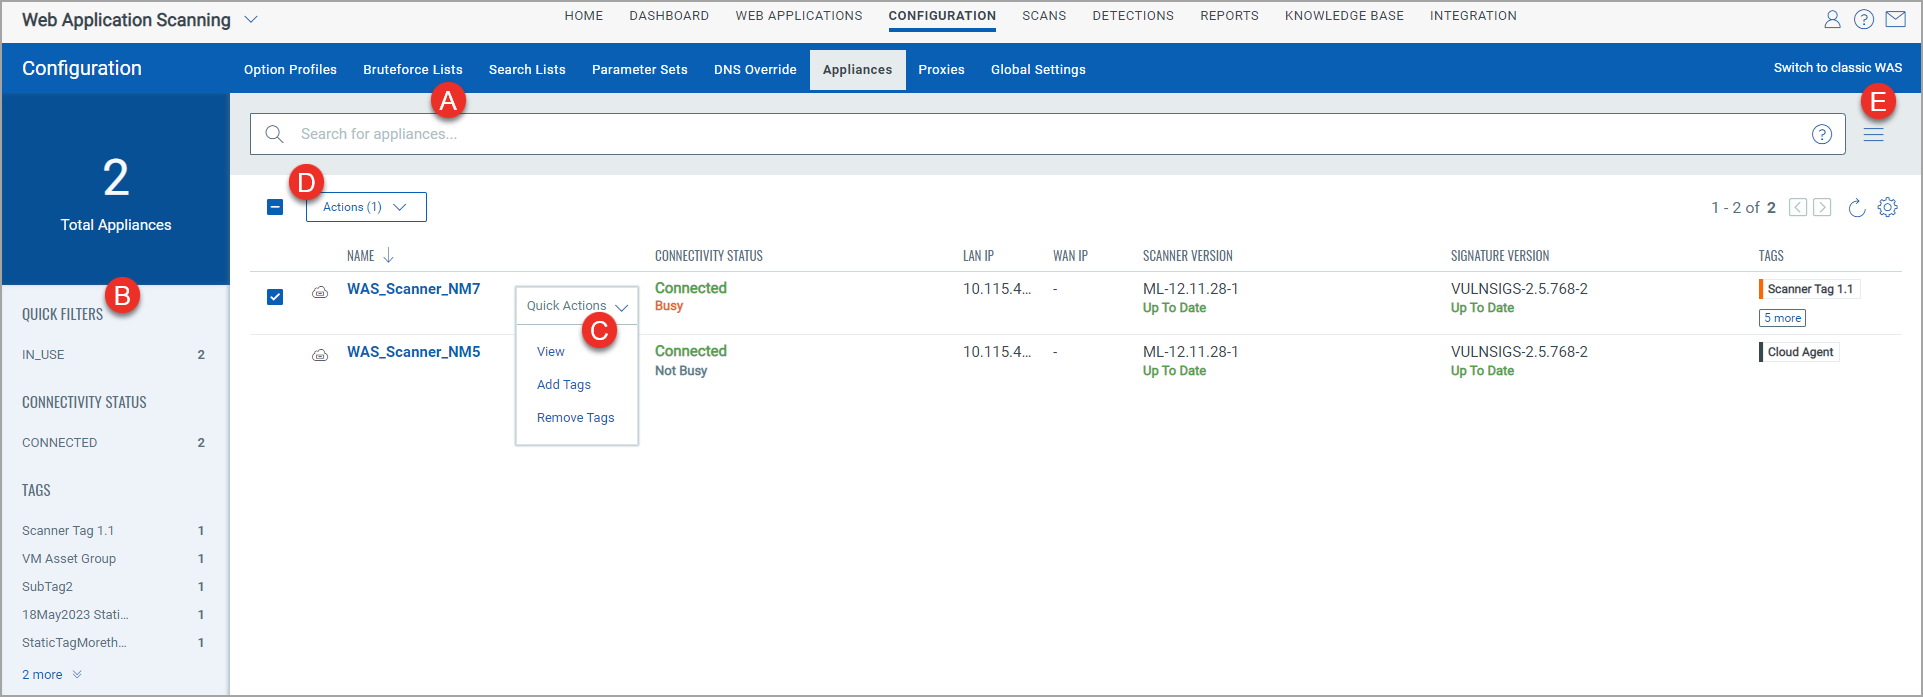
Task: Click the SIGNATURE VERSION column header
Action: point(1500,256)
